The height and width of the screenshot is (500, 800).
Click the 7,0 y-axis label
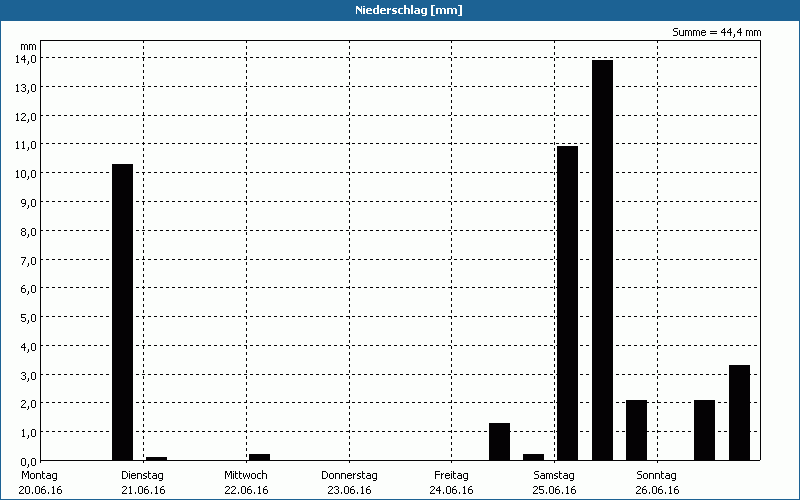click(x=29, y=260)
